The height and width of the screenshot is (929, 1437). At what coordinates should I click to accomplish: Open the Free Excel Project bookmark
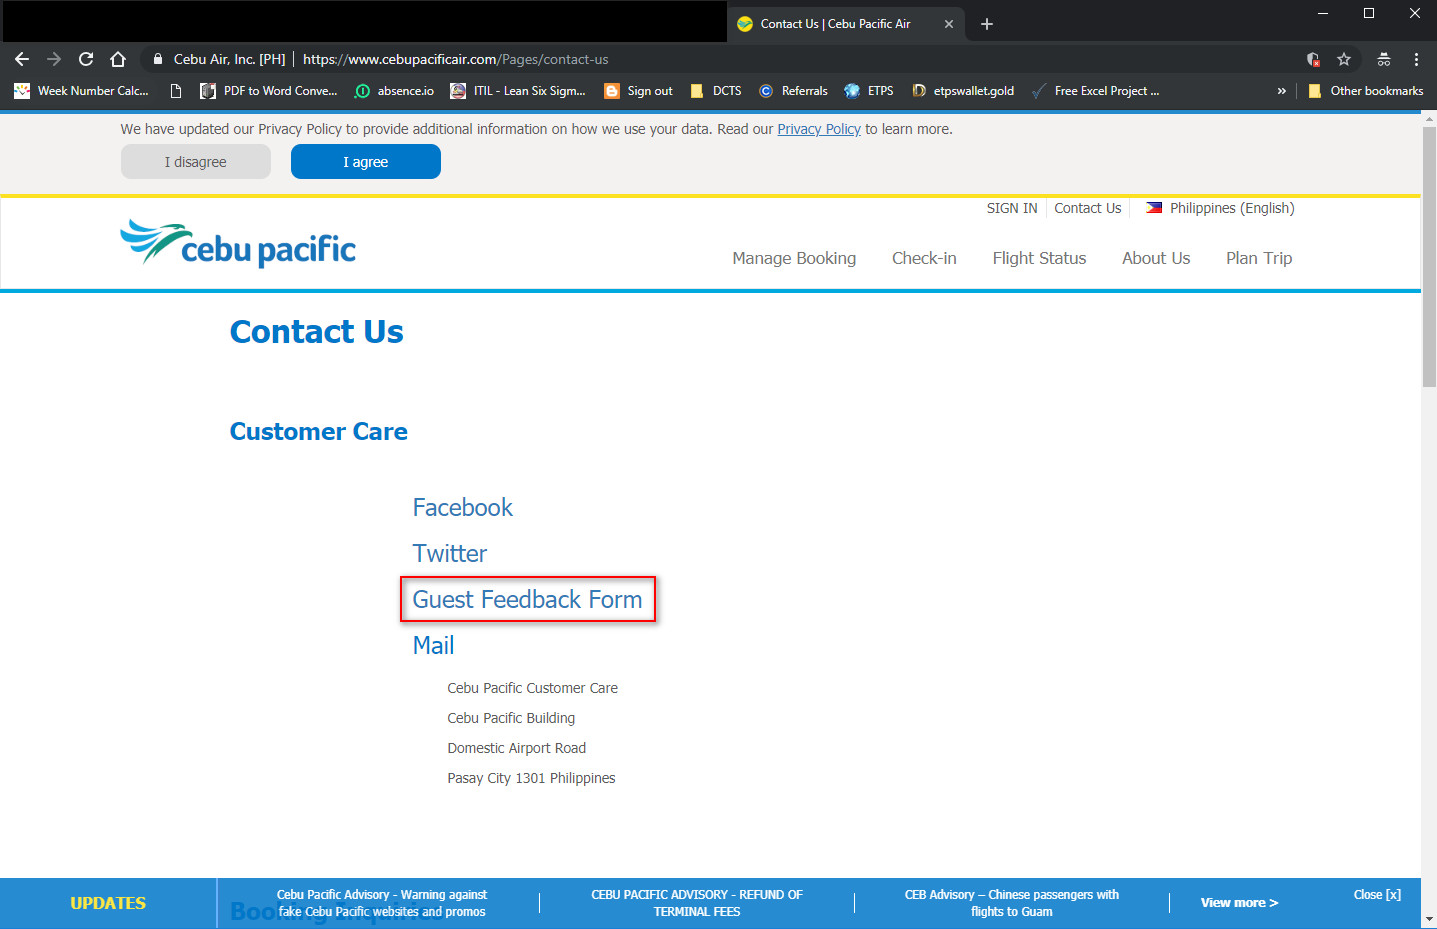pyautogui.click(x=1096, y=91)
